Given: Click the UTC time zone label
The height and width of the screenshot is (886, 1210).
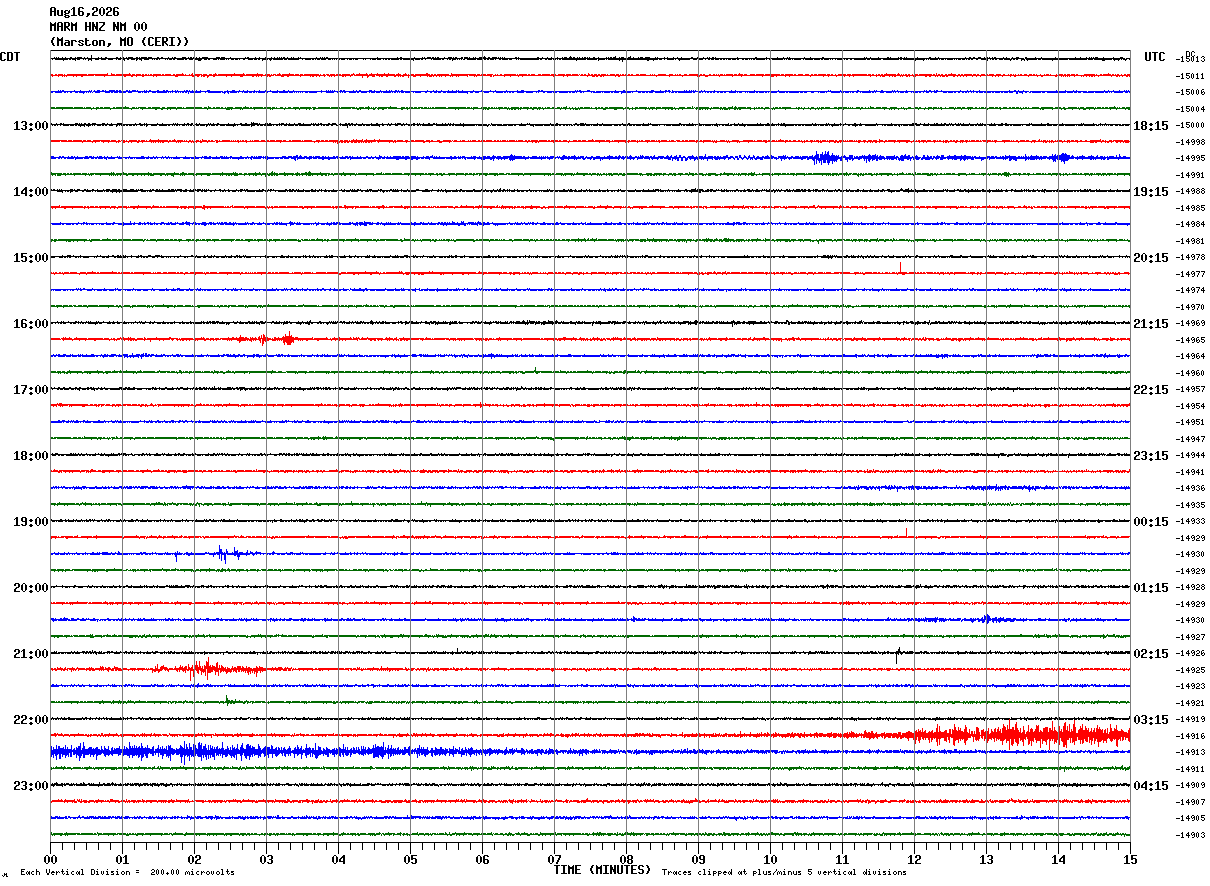Looking at the screenshot, I should [1155, 57].
